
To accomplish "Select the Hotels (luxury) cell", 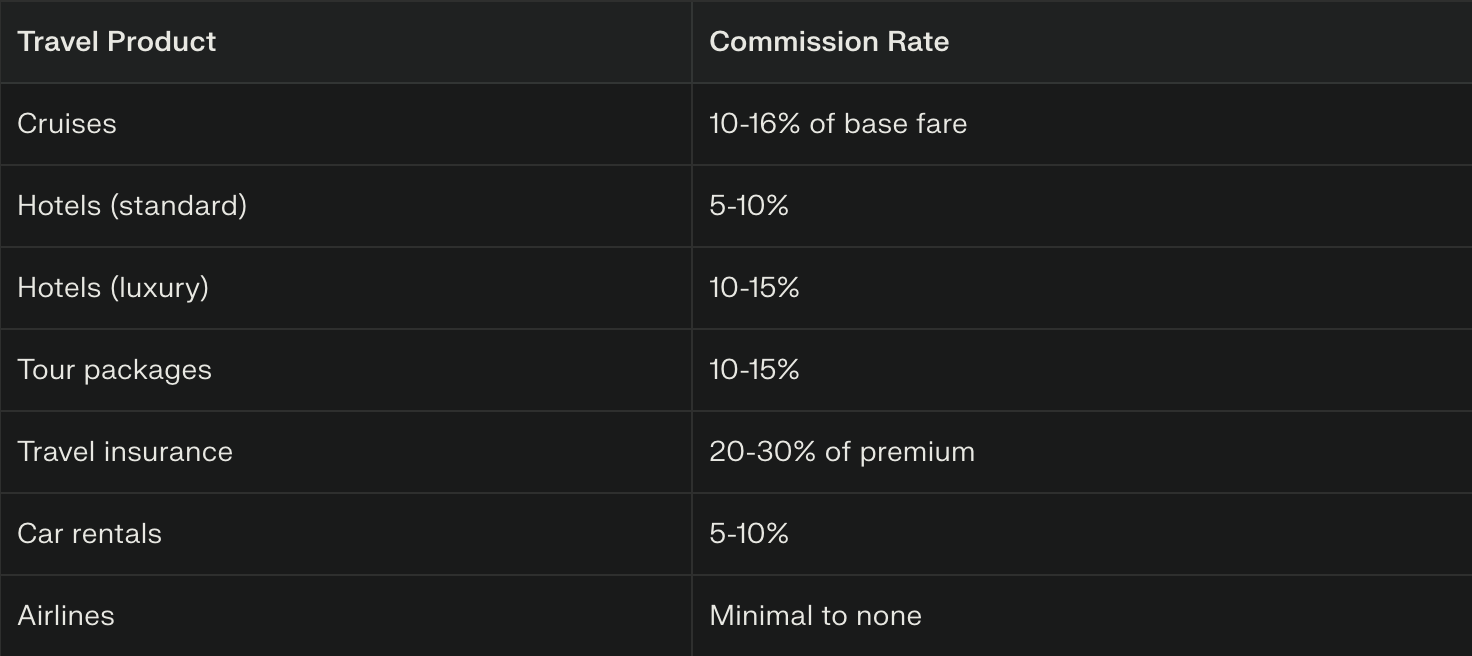I will pyautogui.click(x=113, y=287).
